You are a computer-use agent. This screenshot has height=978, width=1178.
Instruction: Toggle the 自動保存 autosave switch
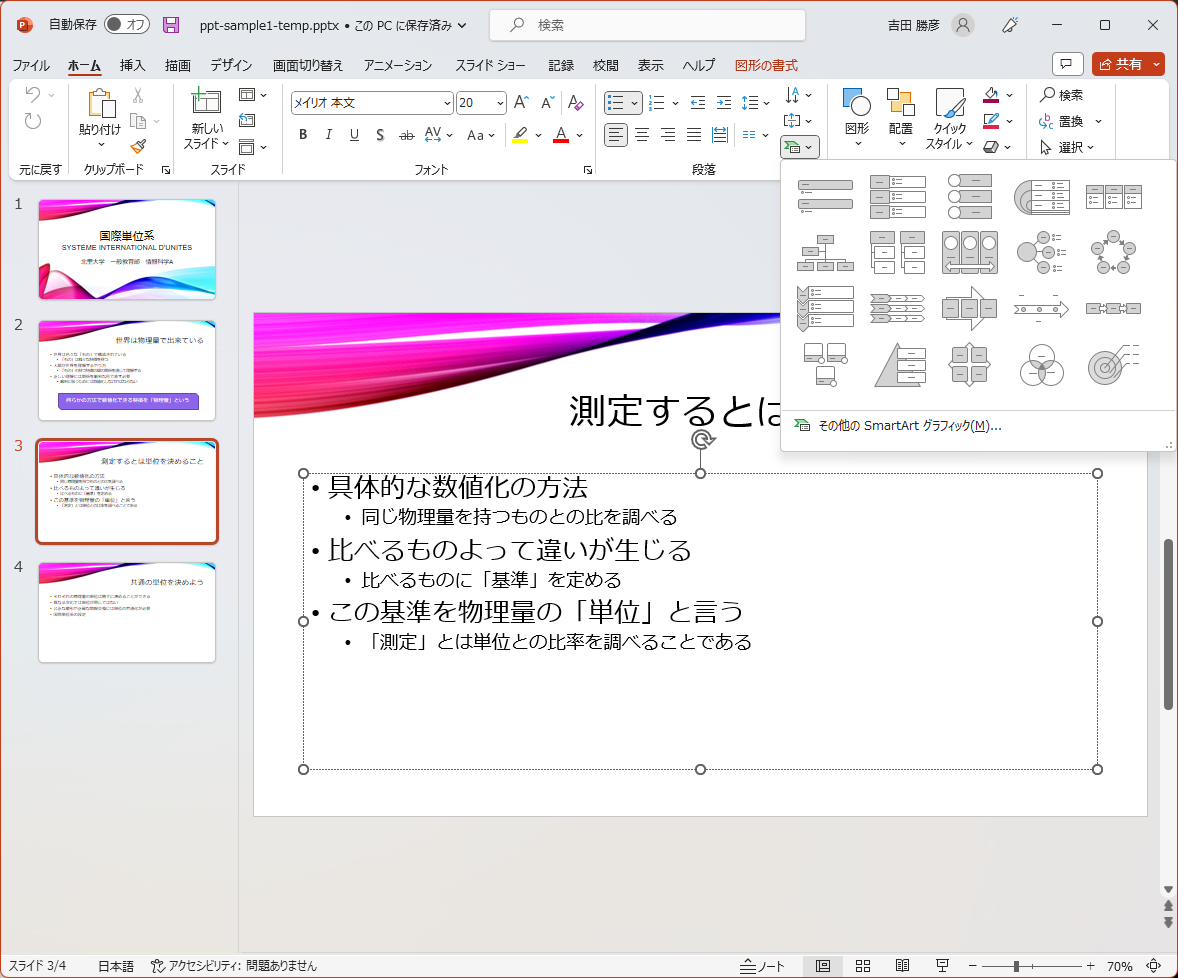126,24
